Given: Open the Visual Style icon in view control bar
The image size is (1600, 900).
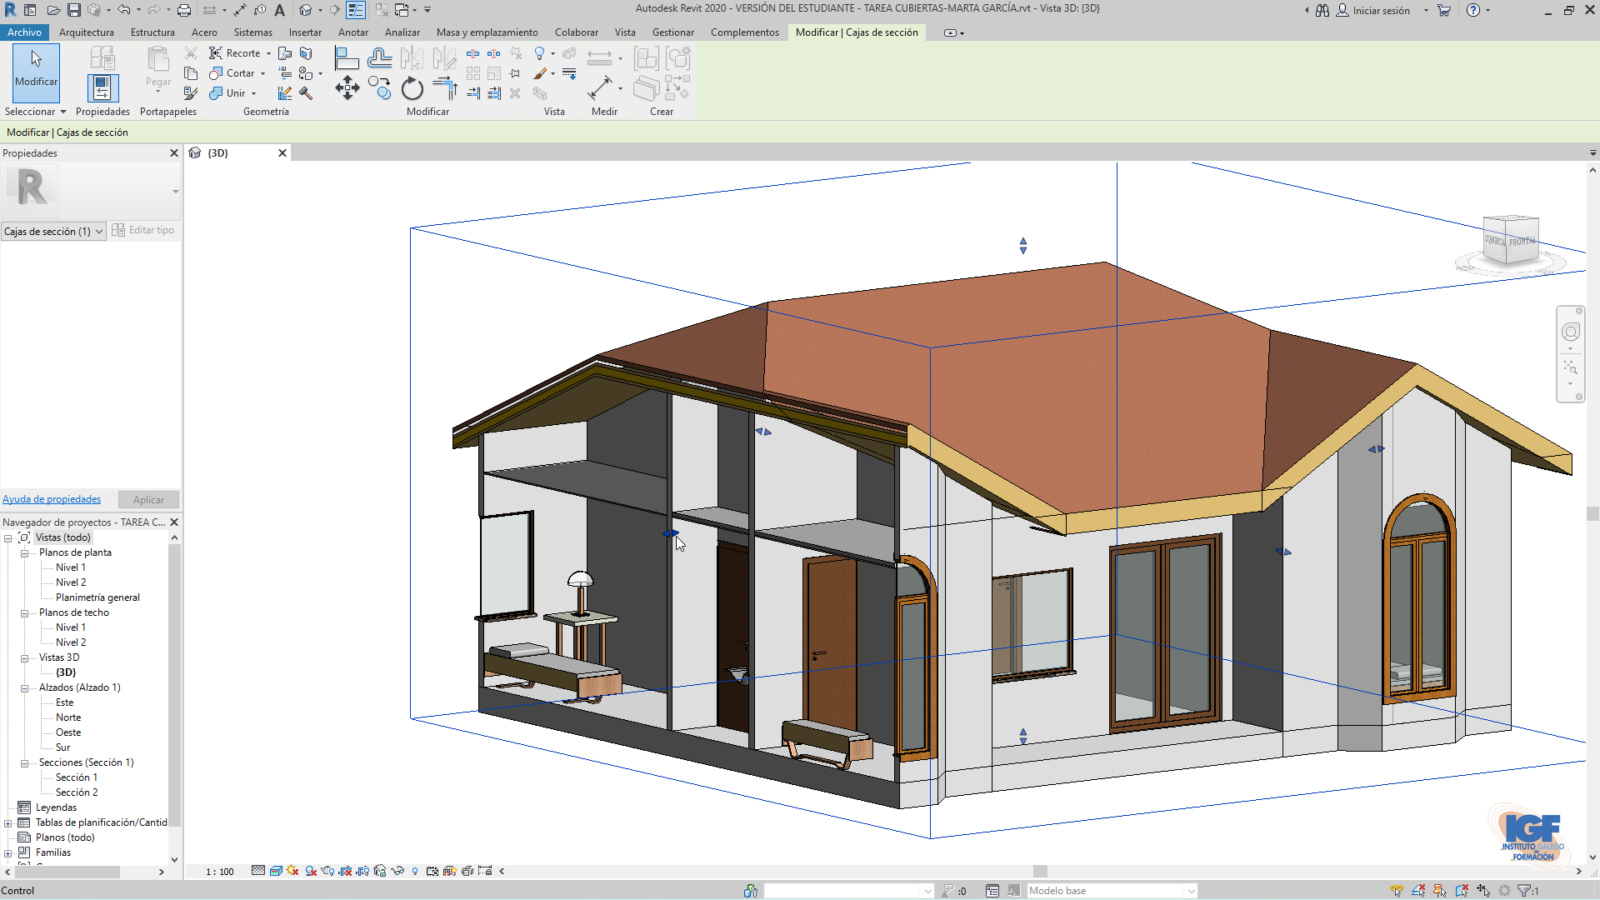Looking at the screenshot, I should point(276,871).
